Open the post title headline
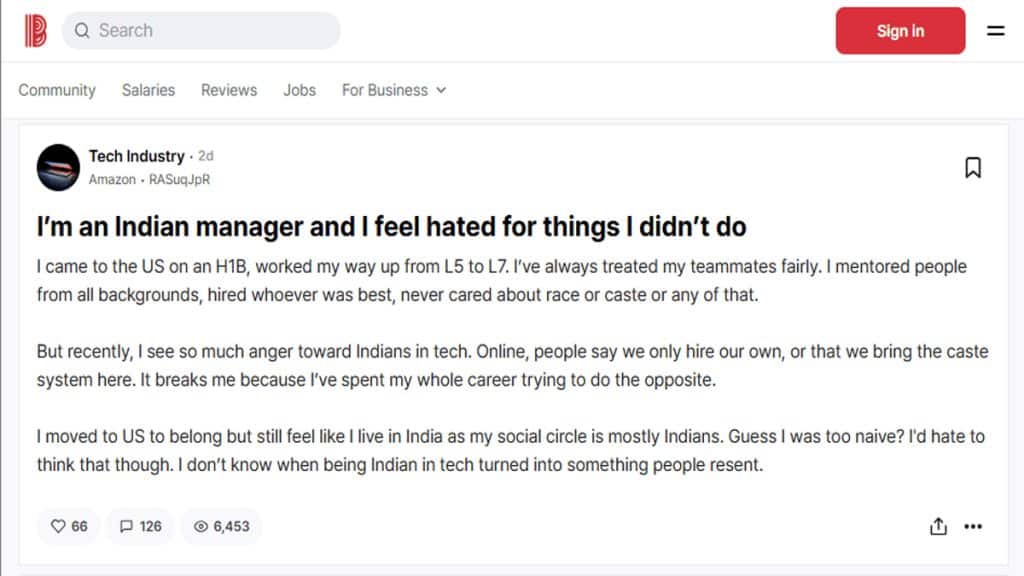Image resolution: width=1024 pixels, height=576 pixels. [x=391, y=227]
